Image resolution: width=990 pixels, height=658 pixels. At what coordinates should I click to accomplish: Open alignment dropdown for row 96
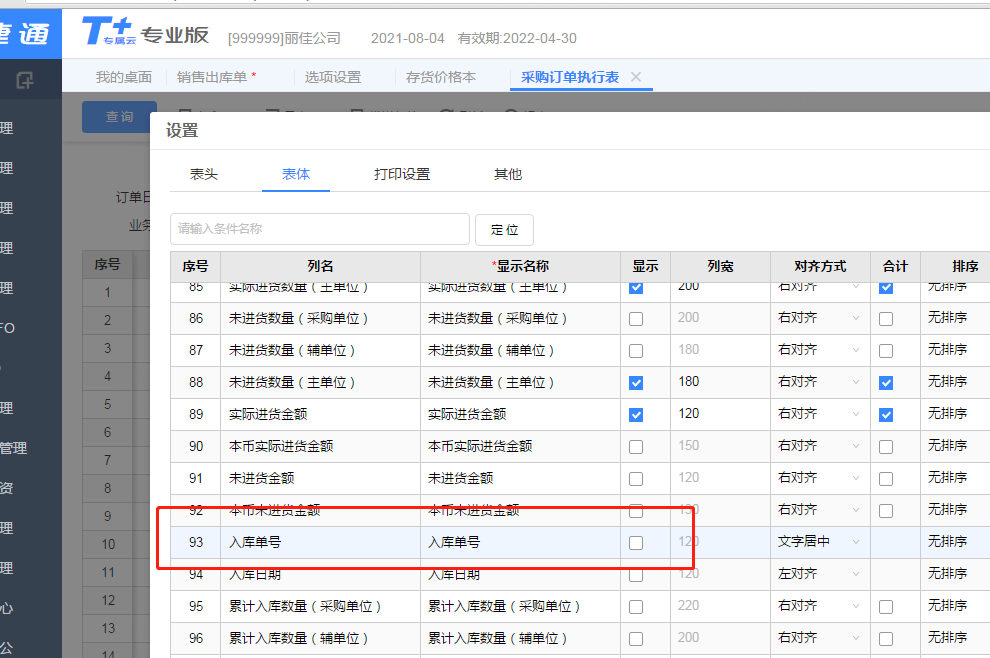(820, 638)
